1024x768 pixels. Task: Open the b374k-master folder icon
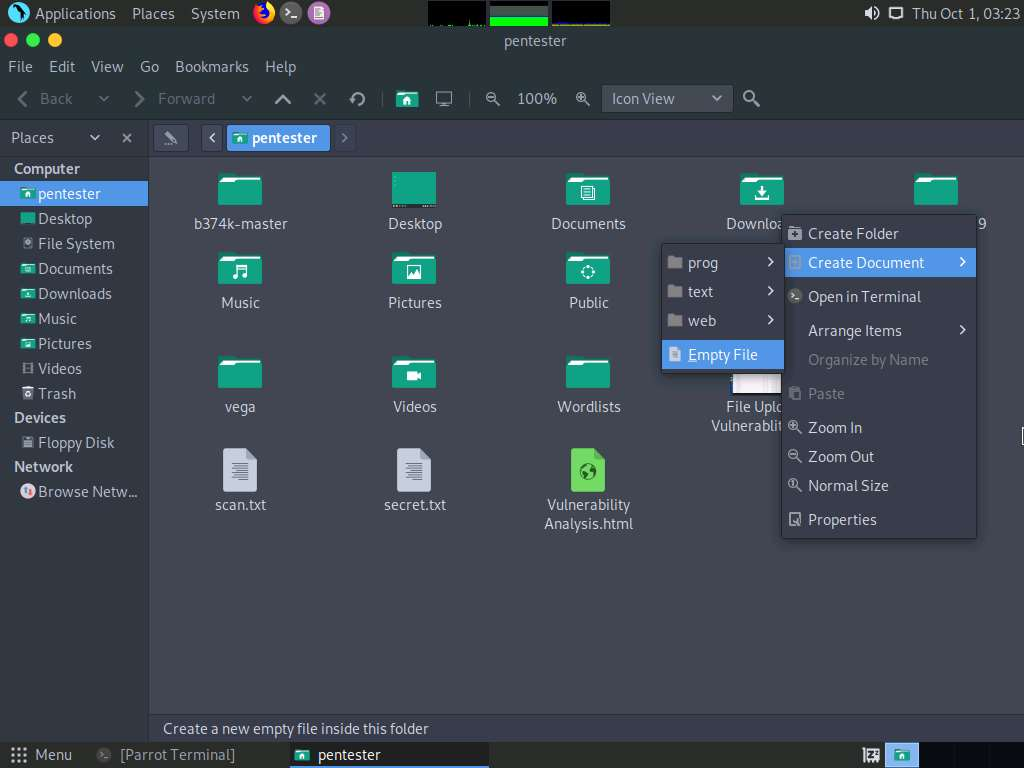tap(240, 190)
